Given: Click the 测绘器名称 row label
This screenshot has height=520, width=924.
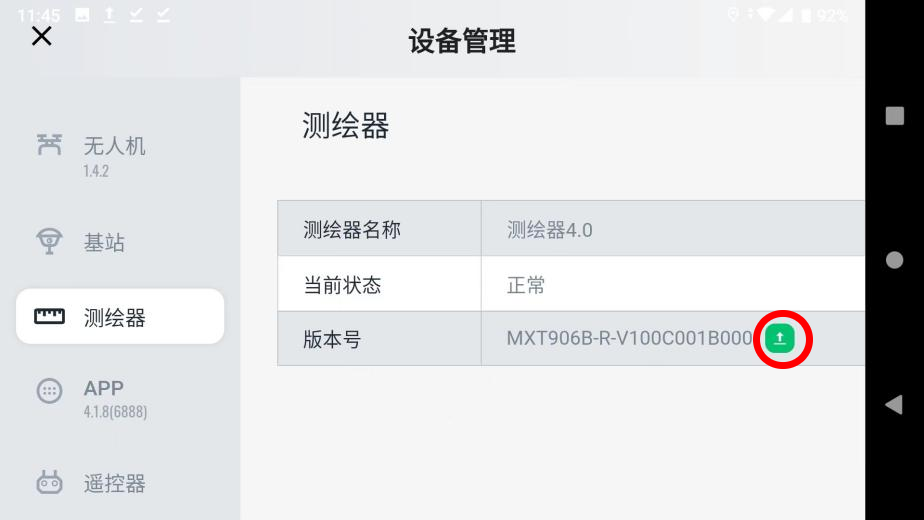Looking at the screenshot, I should (x=352, y=229).
